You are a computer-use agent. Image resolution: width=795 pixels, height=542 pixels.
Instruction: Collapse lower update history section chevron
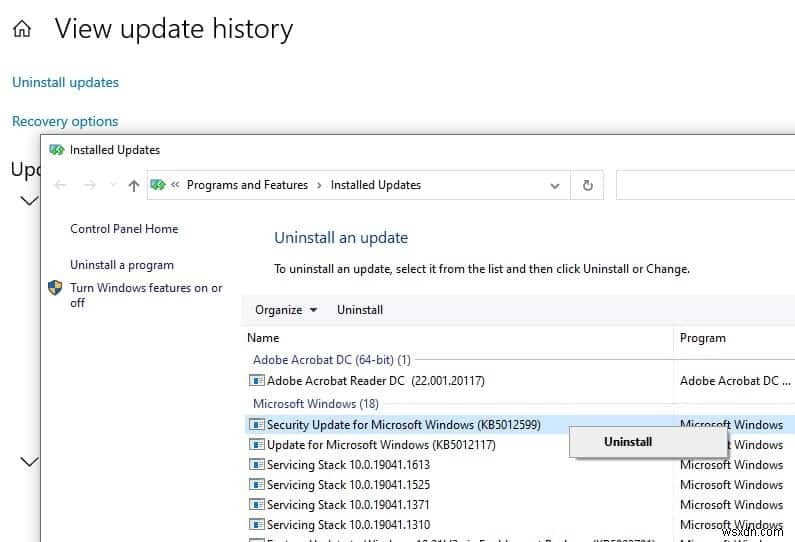[29, 461]
